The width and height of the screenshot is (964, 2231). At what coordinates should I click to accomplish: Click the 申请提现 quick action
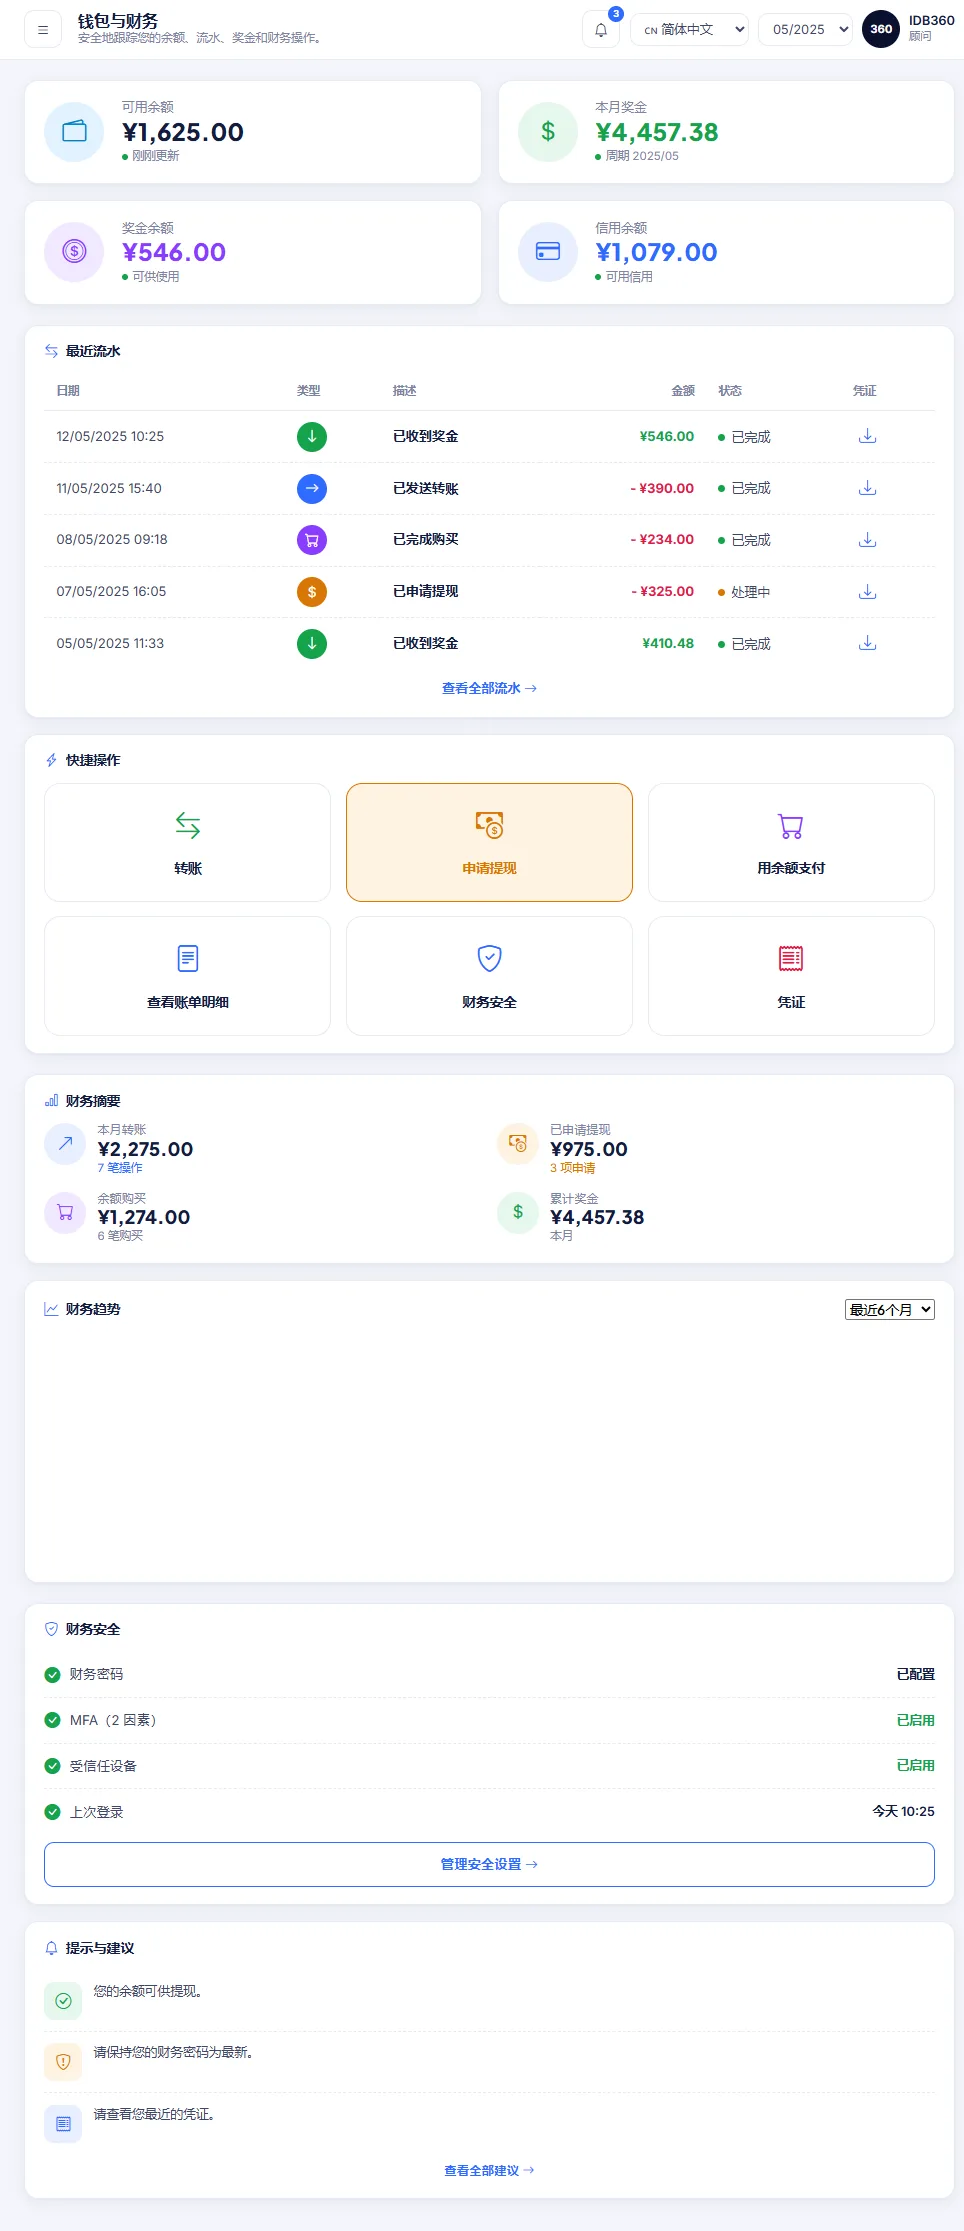click(489, 842)
